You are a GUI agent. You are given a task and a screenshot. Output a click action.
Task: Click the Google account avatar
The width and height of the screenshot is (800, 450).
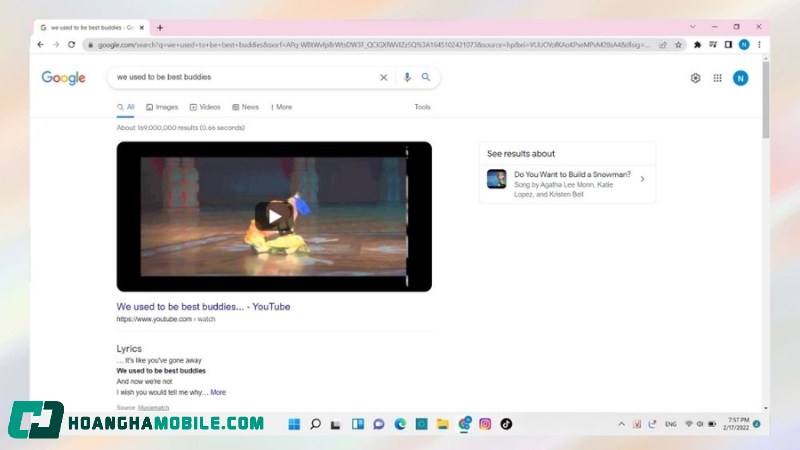pyautogui.click(x=740, y=78)
